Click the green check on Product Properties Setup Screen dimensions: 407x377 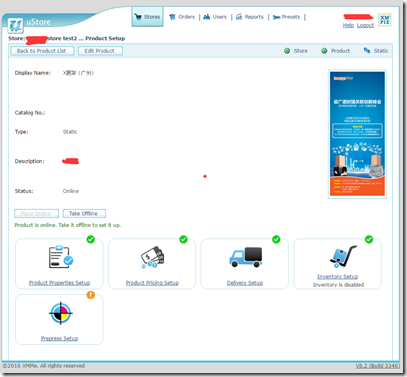pyautogui.click(x=91, y=239)
